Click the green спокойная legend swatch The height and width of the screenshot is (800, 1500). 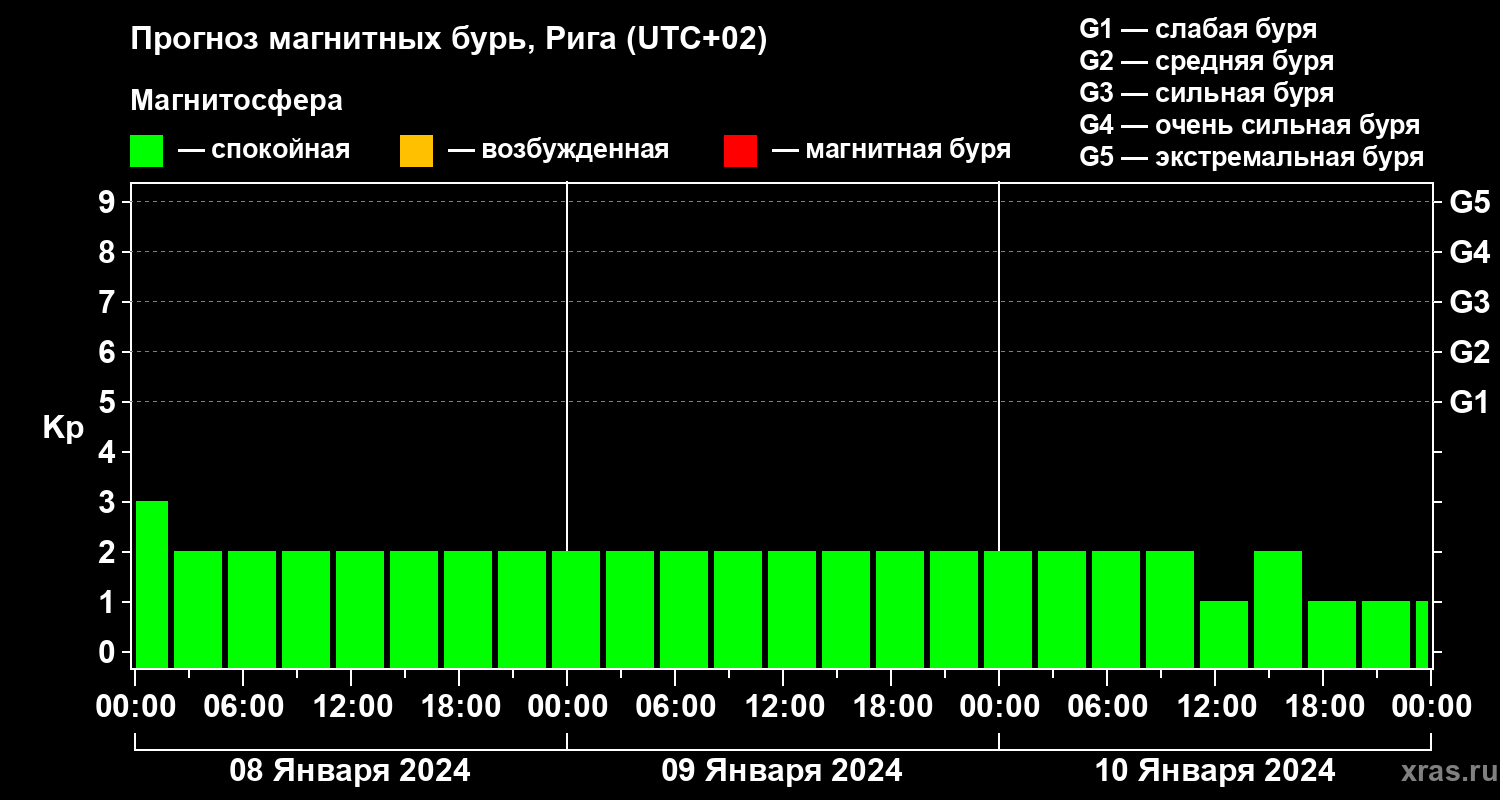pyautogui.click(x=147, y=151)
